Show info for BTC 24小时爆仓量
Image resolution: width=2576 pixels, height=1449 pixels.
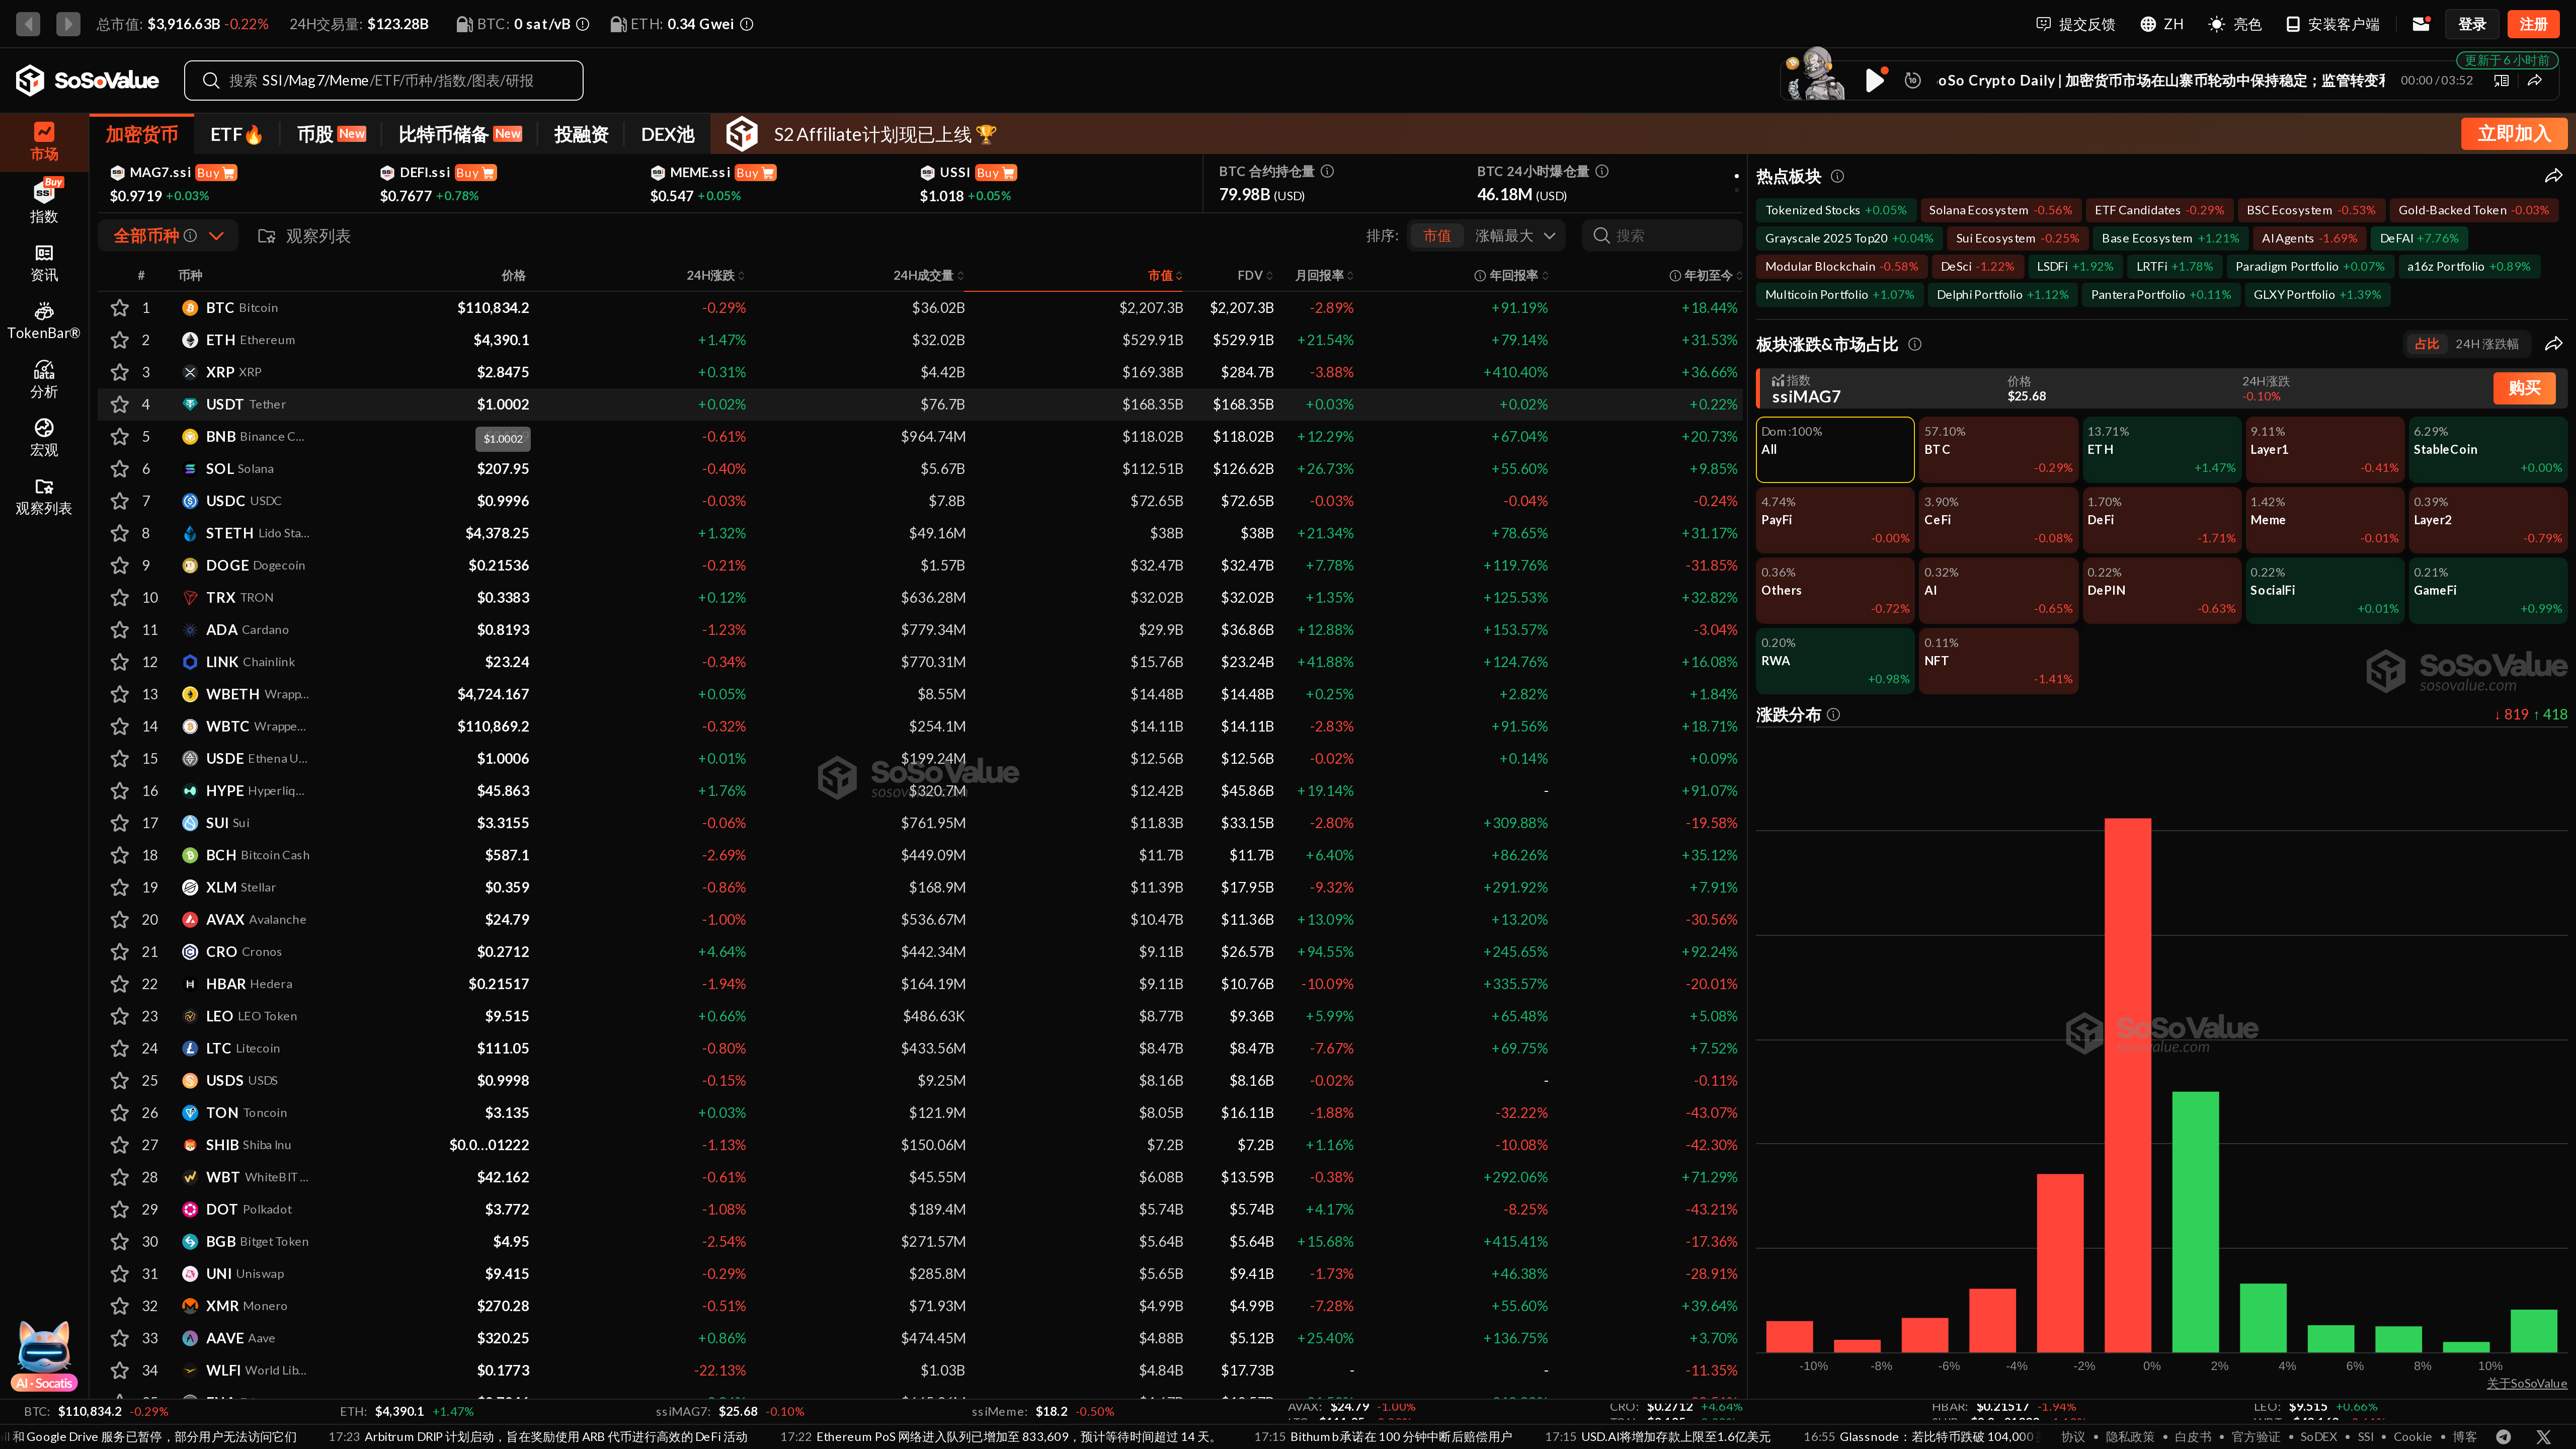tap(1602, 171)
